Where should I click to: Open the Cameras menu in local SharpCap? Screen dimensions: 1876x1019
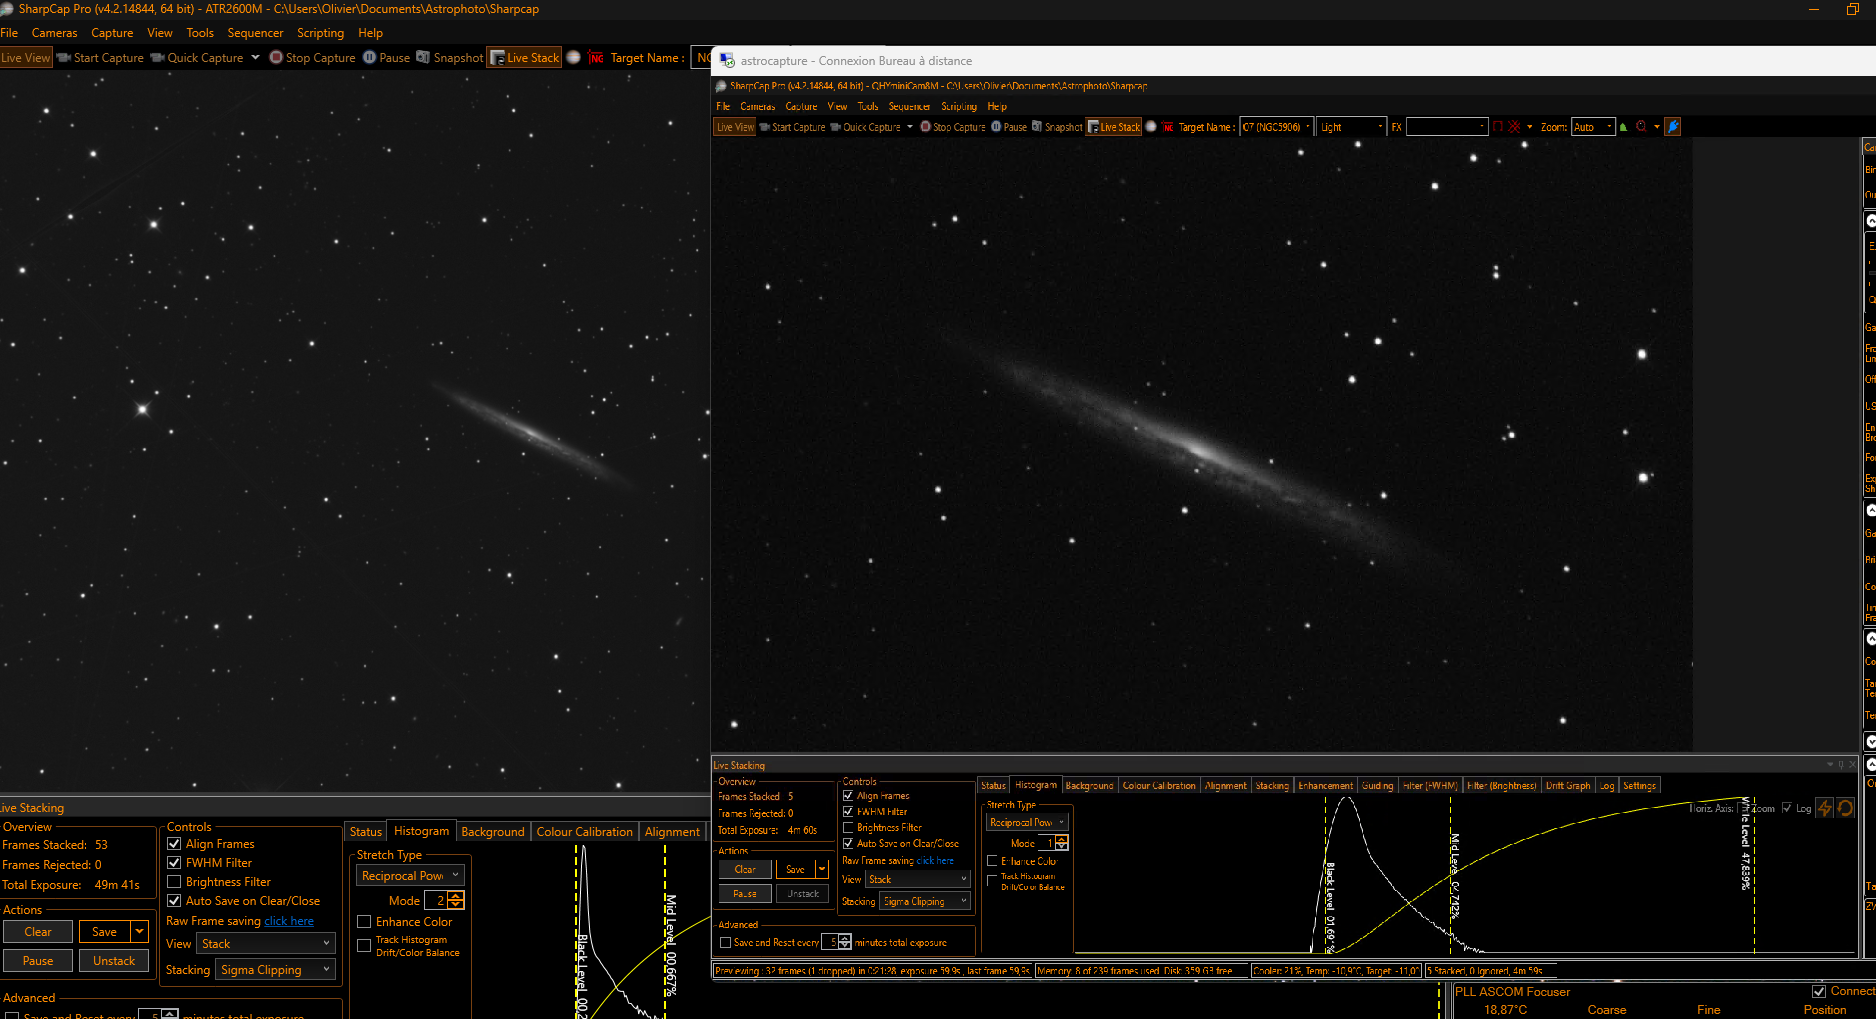coord(54,33)
